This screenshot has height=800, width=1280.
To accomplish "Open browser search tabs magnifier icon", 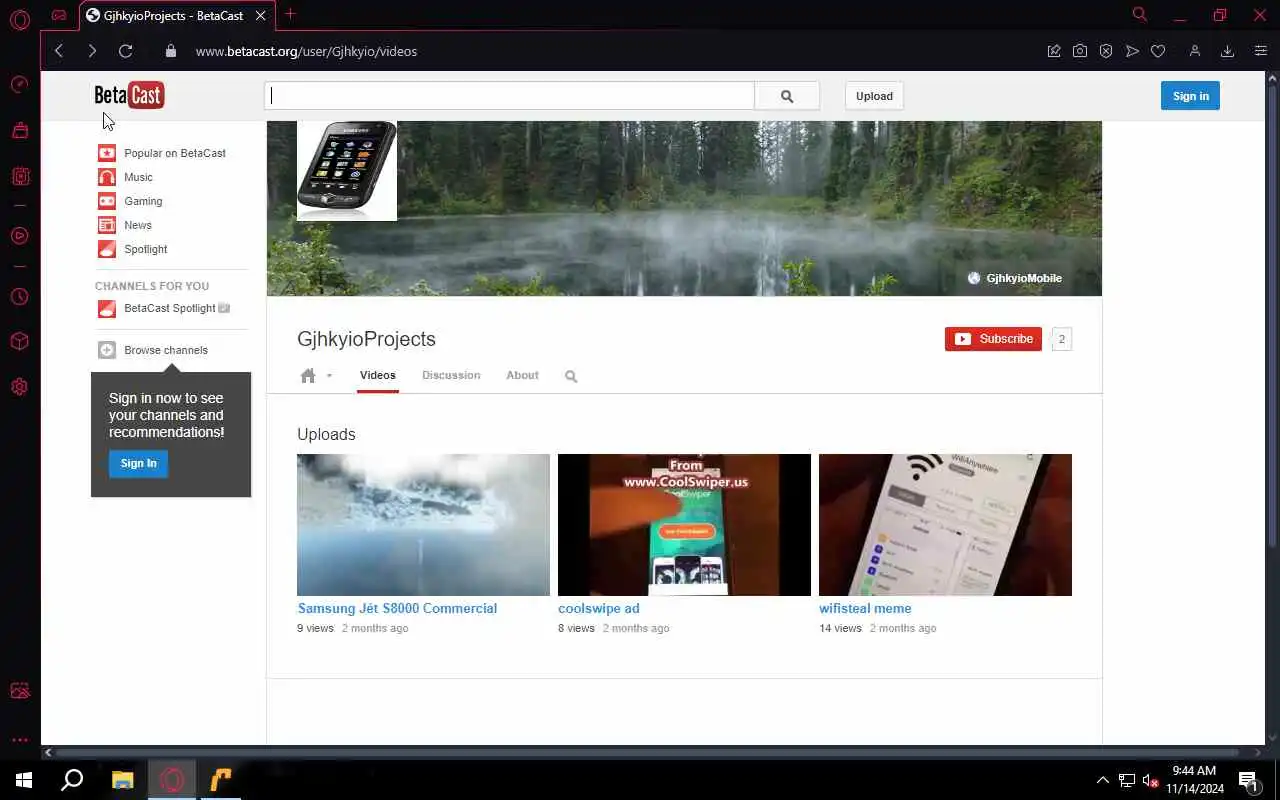I will click(1139, 14).
